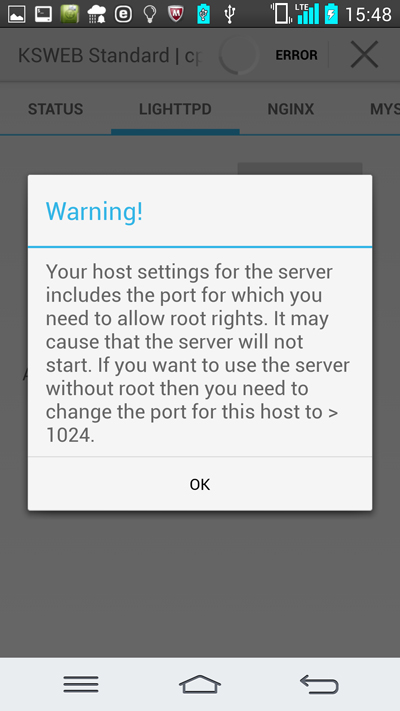Dismiss the warning with OK
The image size is (400, 711).
coord(200,484)
